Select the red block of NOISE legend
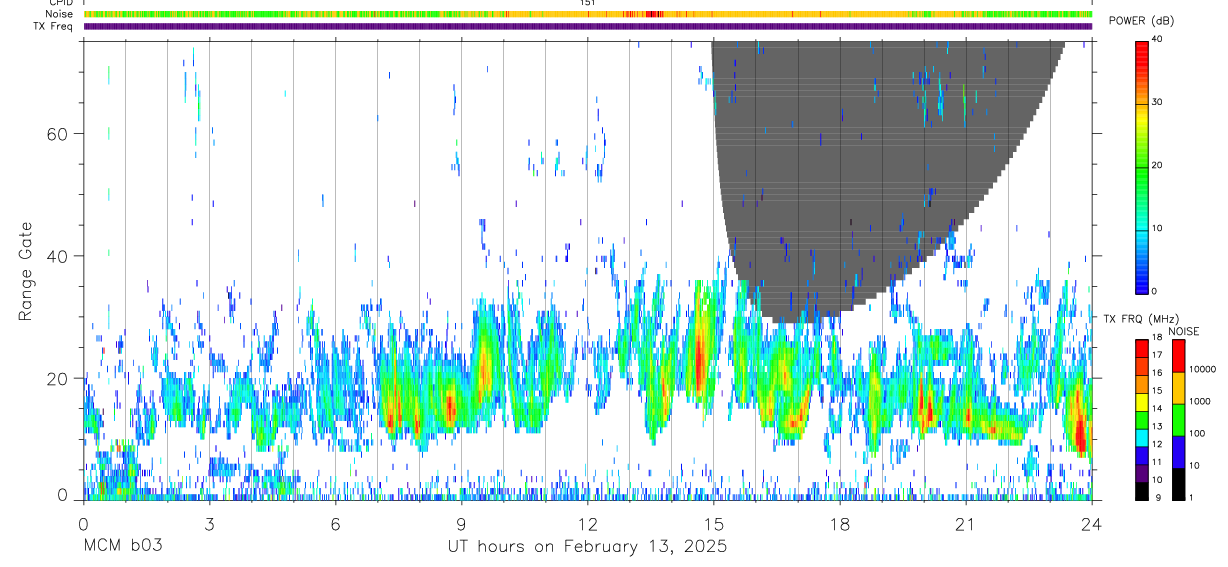 (1178, 356)
